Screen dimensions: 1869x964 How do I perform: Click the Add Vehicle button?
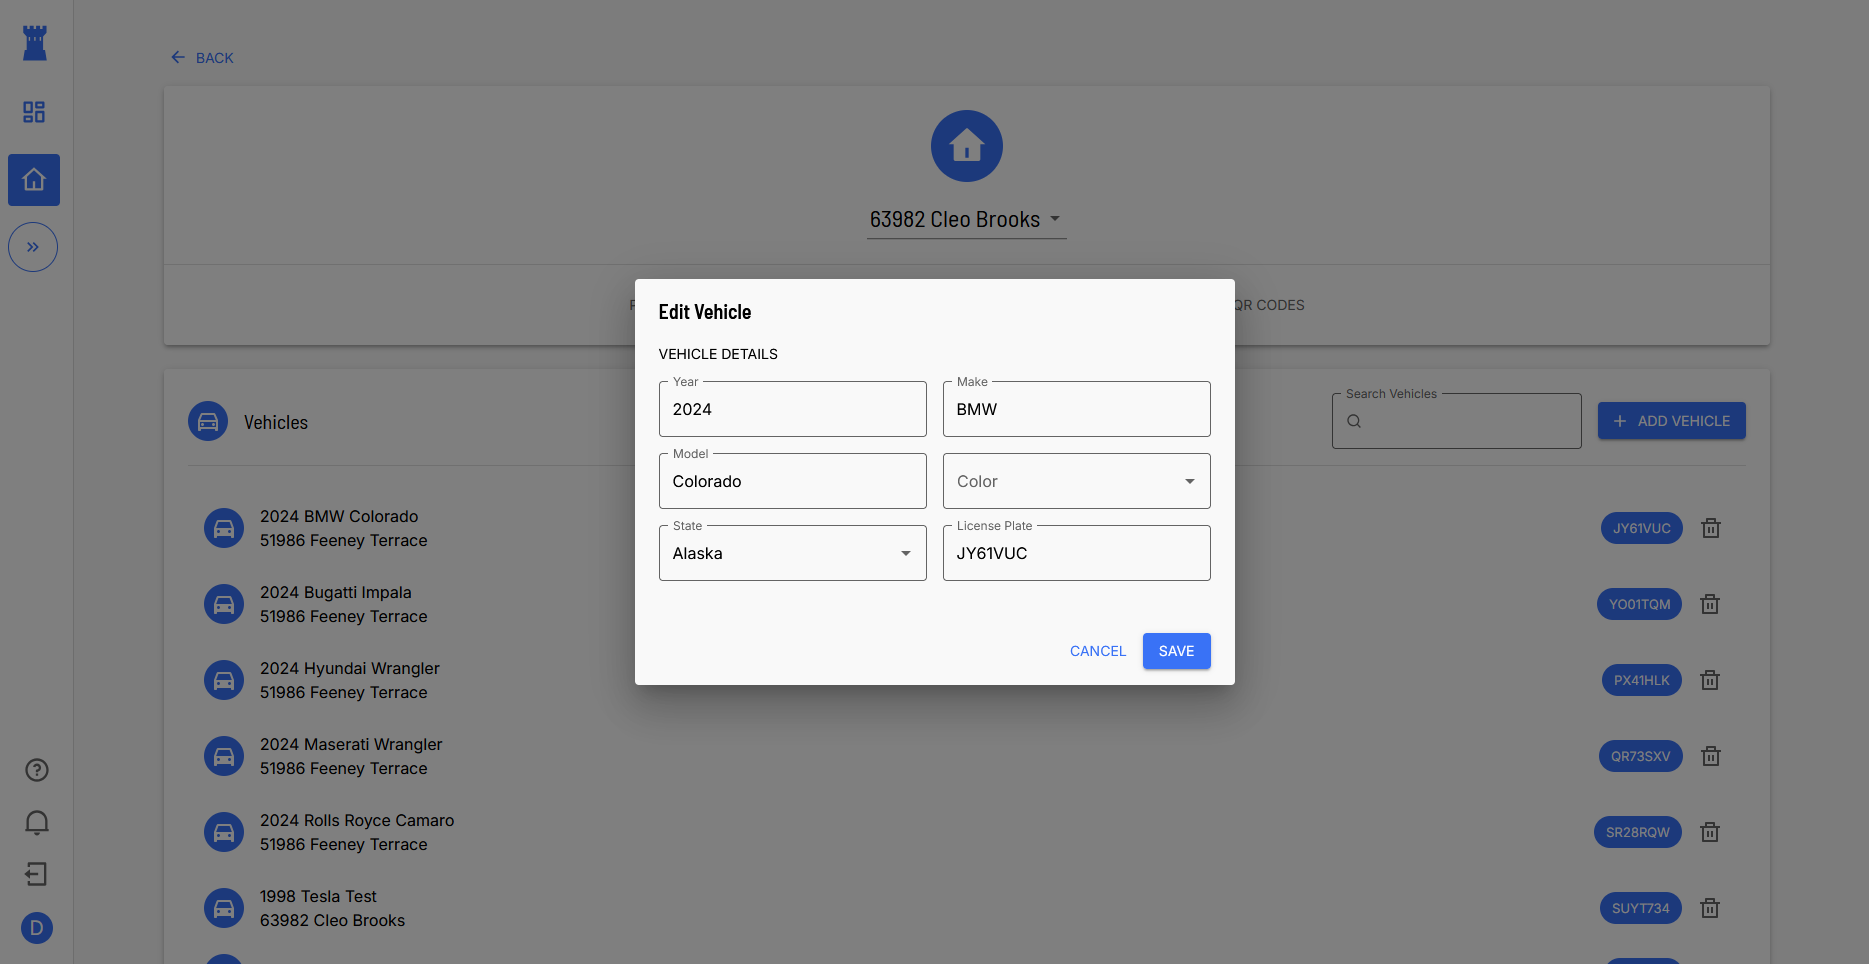click(x=1671, y=421)
